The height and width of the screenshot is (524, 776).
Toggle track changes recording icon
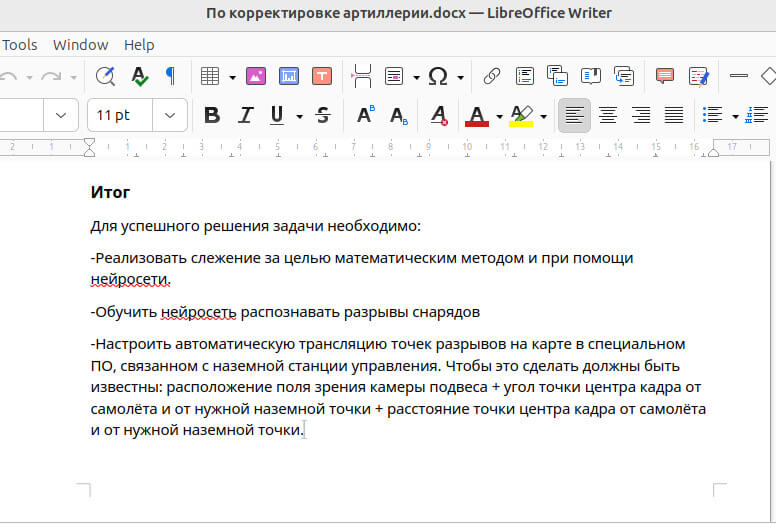(698, 76)
